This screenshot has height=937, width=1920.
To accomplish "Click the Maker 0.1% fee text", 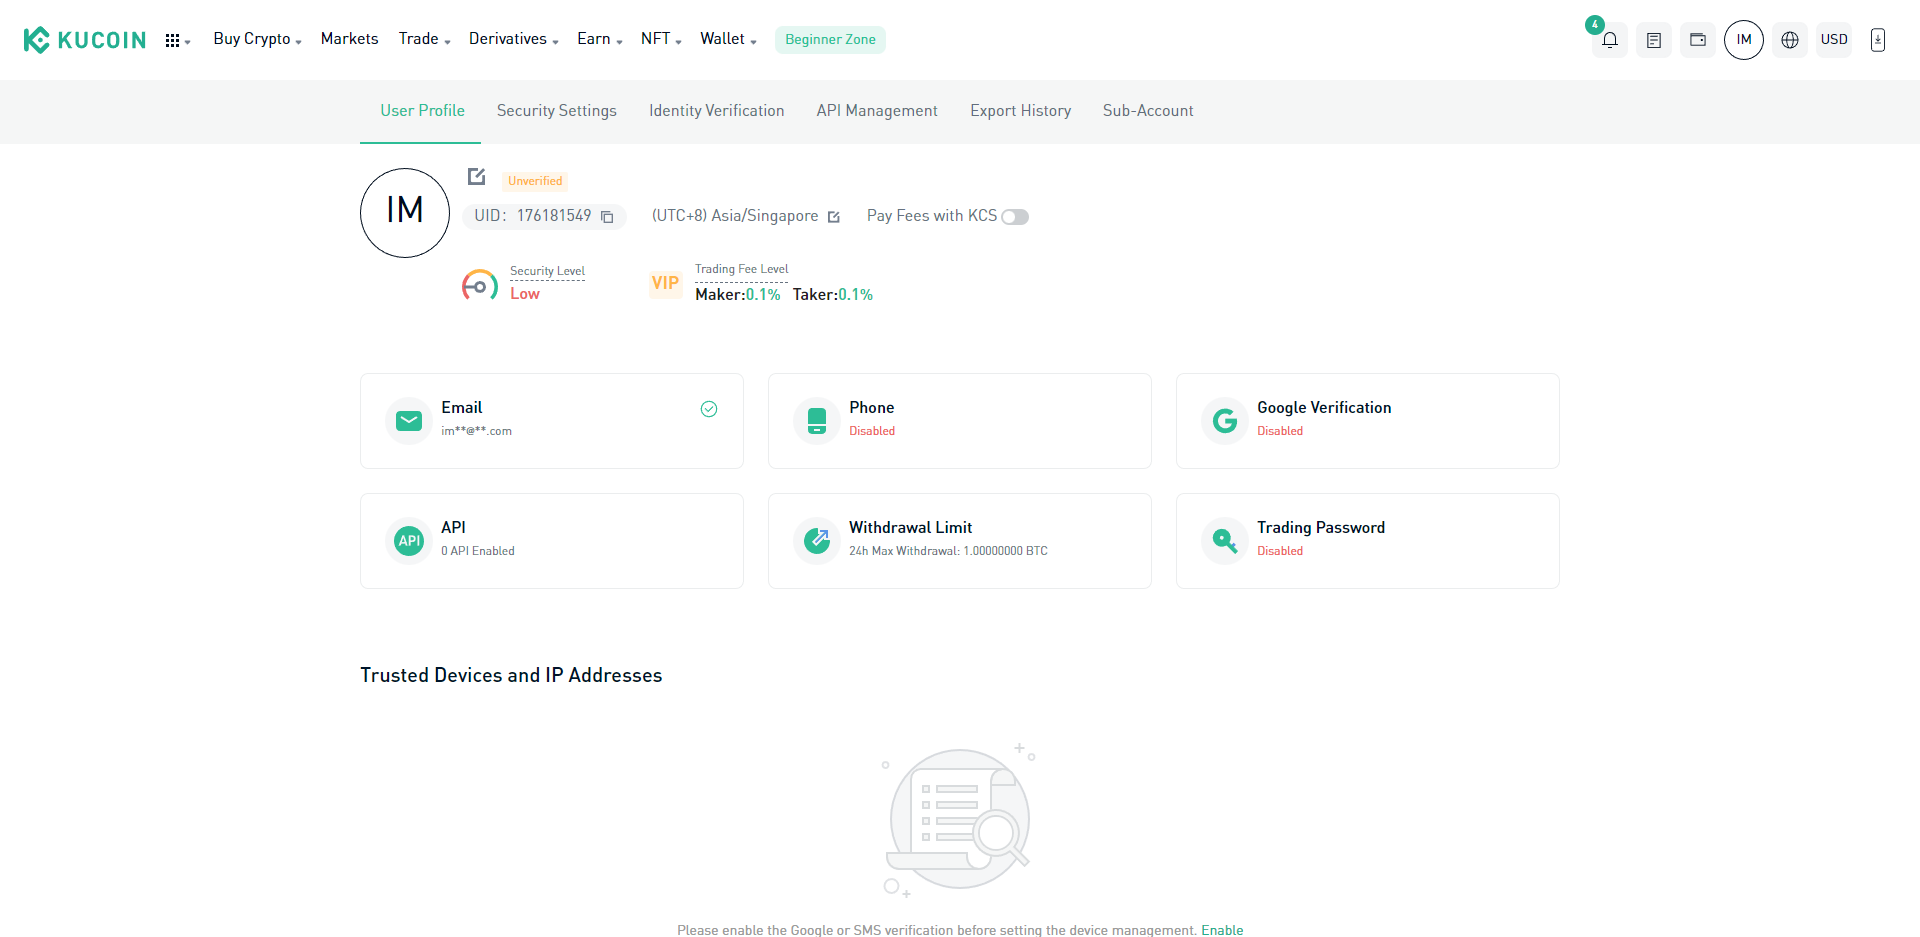I will click(x=738, y=295).
